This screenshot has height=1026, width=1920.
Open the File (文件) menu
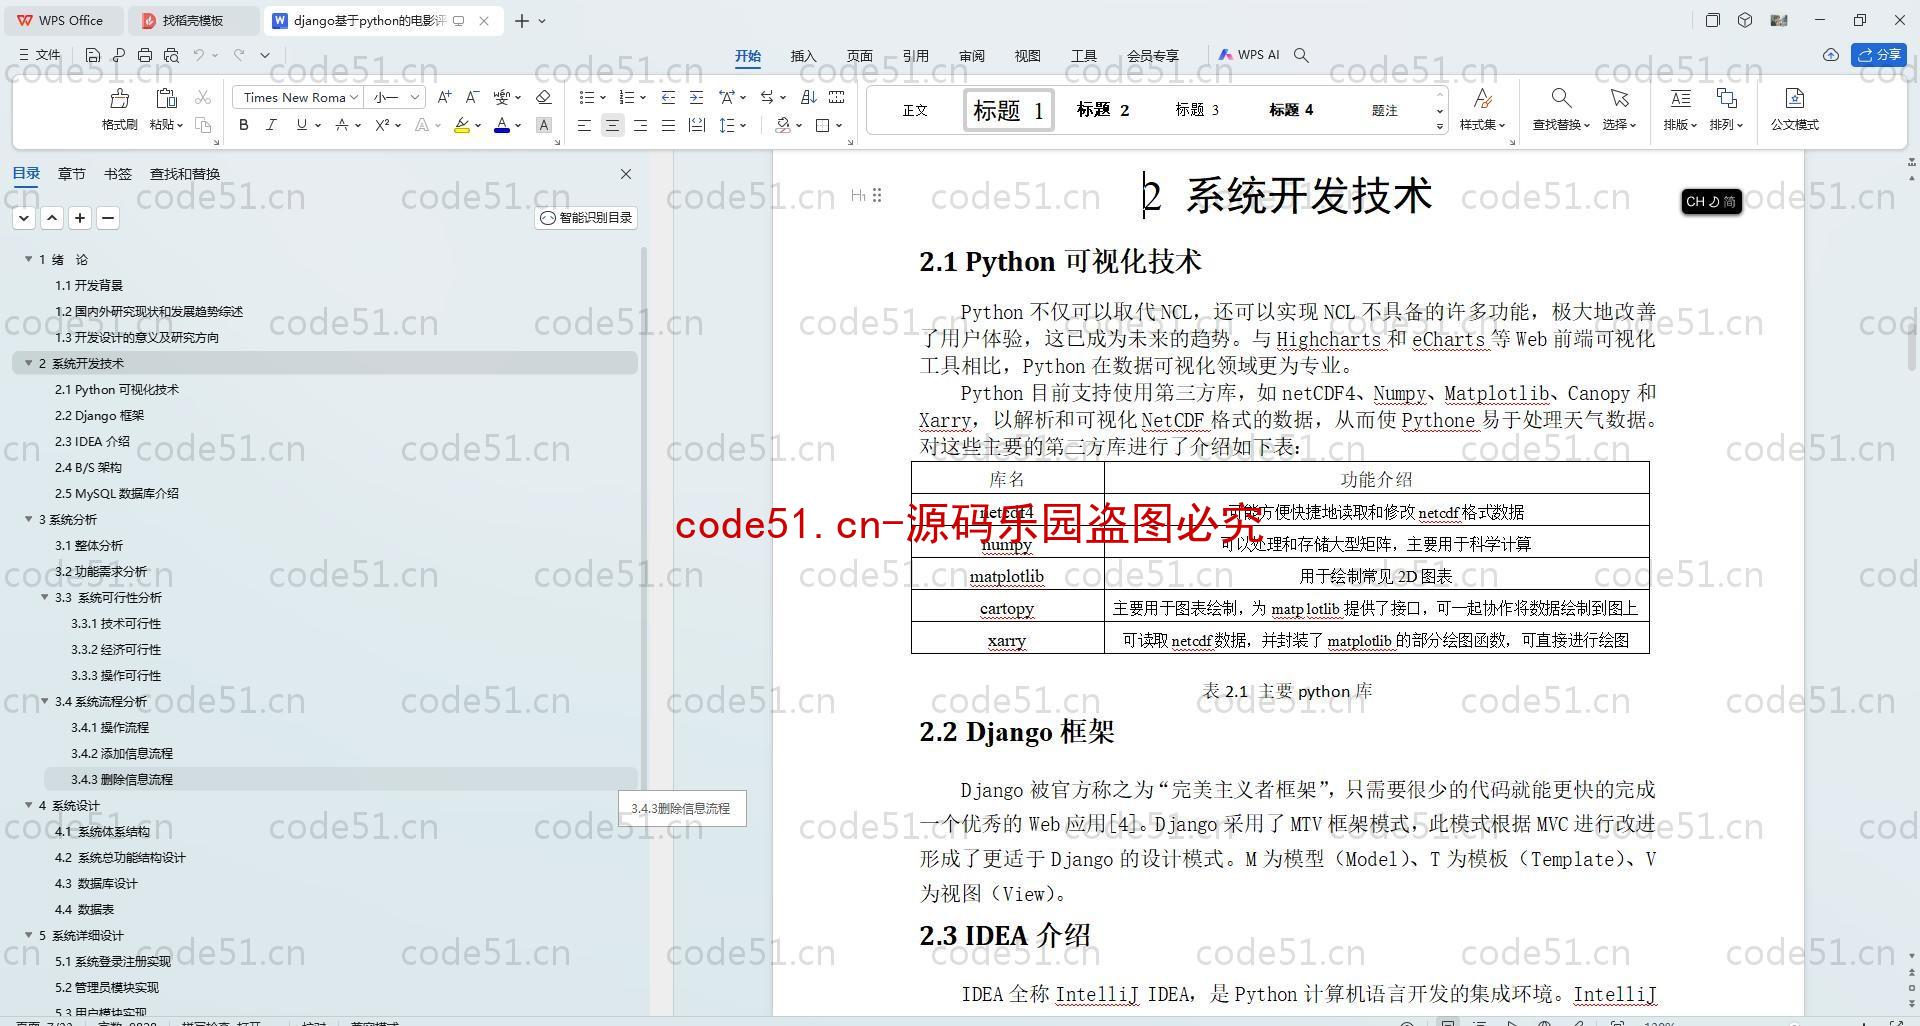[x=40, y=55]
